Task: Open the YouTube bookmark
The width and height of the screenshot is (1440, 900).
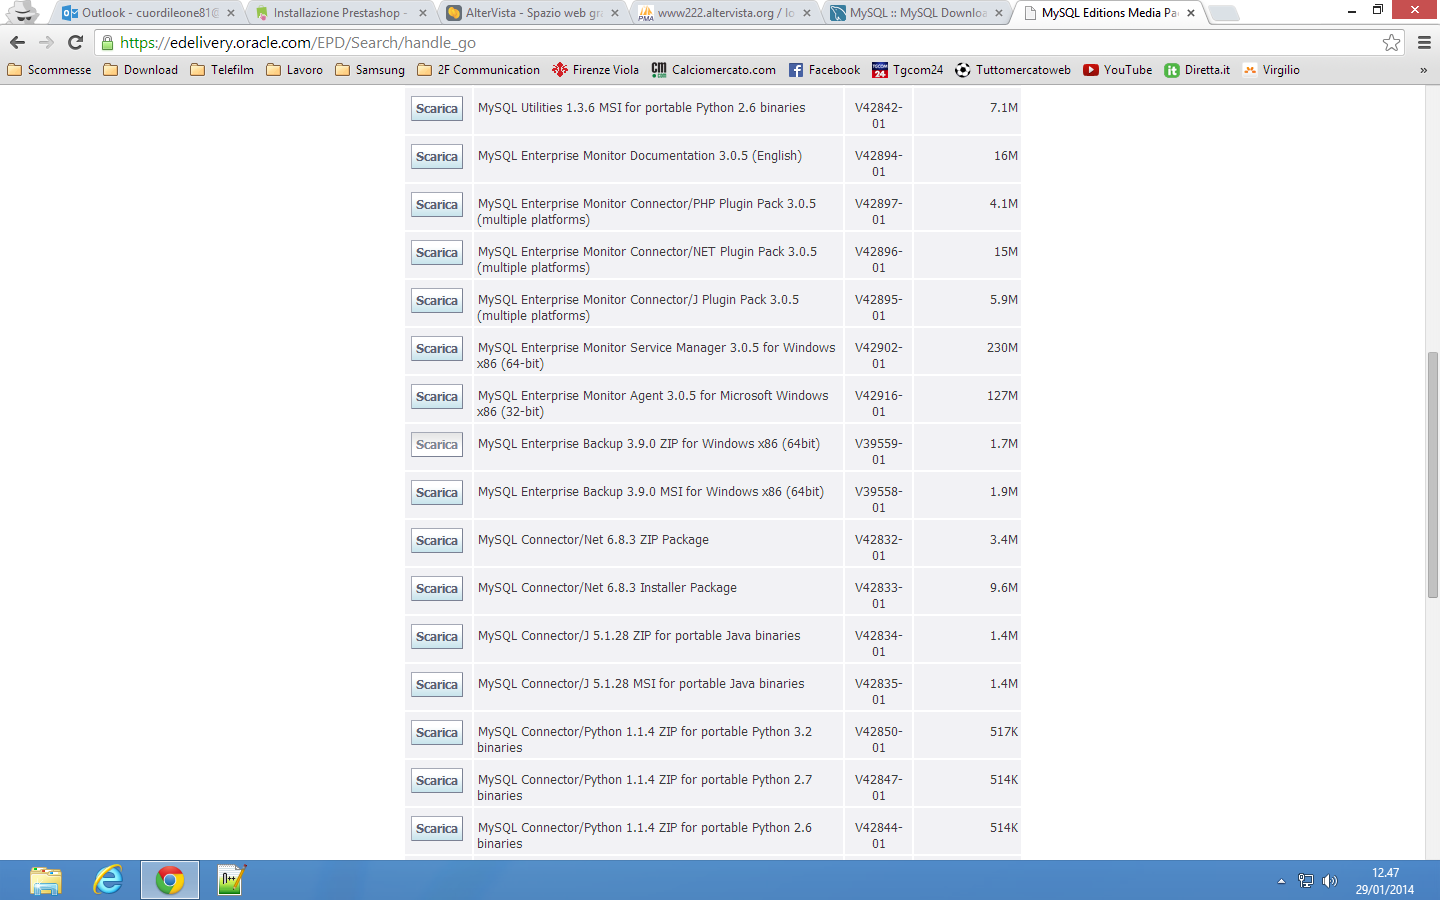Action: [x=1117, y=70]
